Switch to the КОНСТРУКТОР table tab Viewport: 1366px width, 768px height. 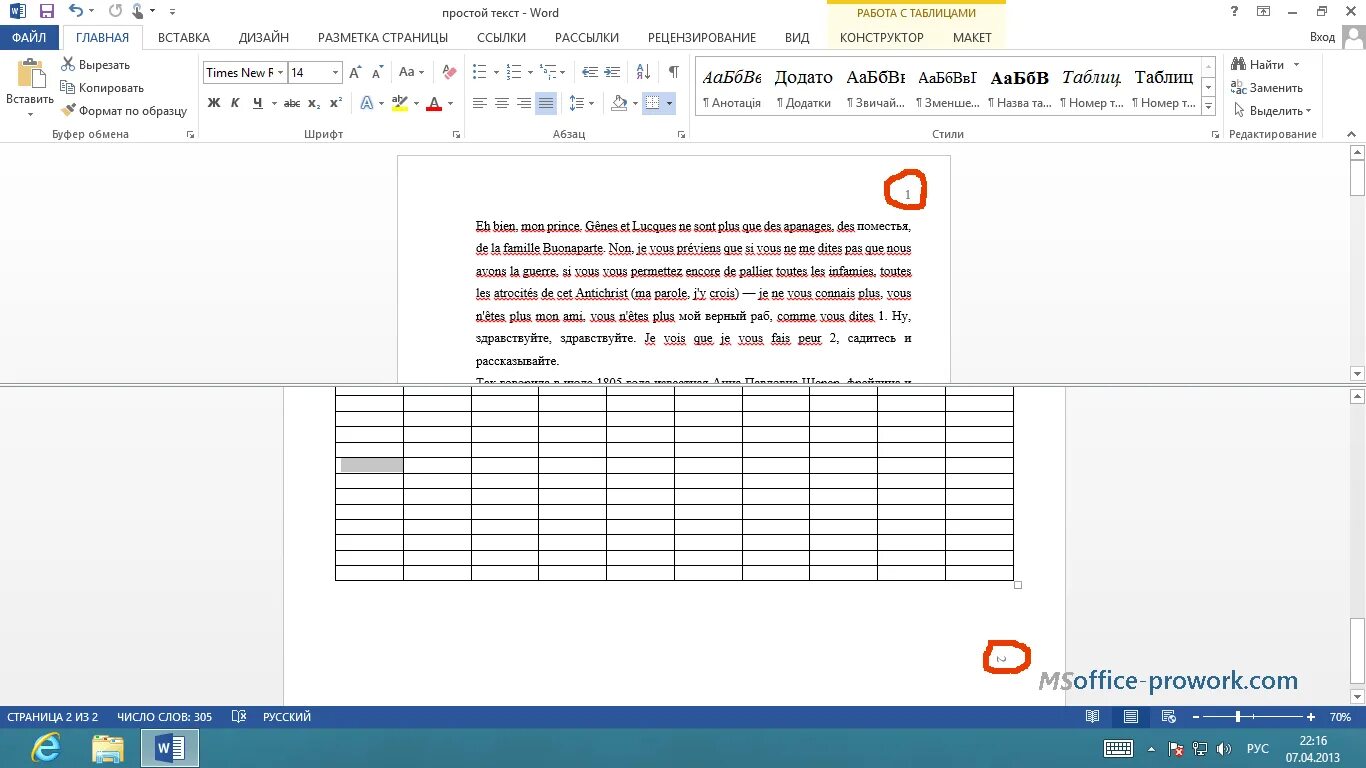click(x=882, y=37)
